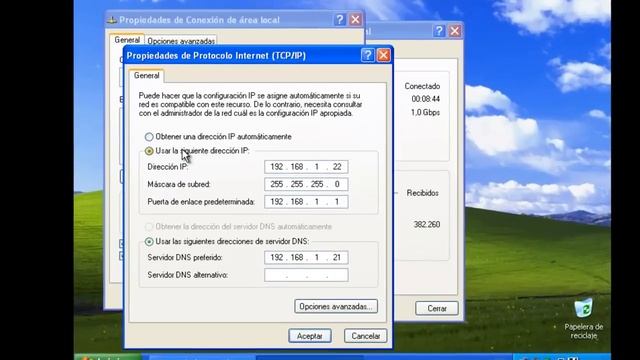Select 'Usar las siguientes direcciones de servidor DNS'
Viewport: 640px width, 360px height.
tap(149, 242)
